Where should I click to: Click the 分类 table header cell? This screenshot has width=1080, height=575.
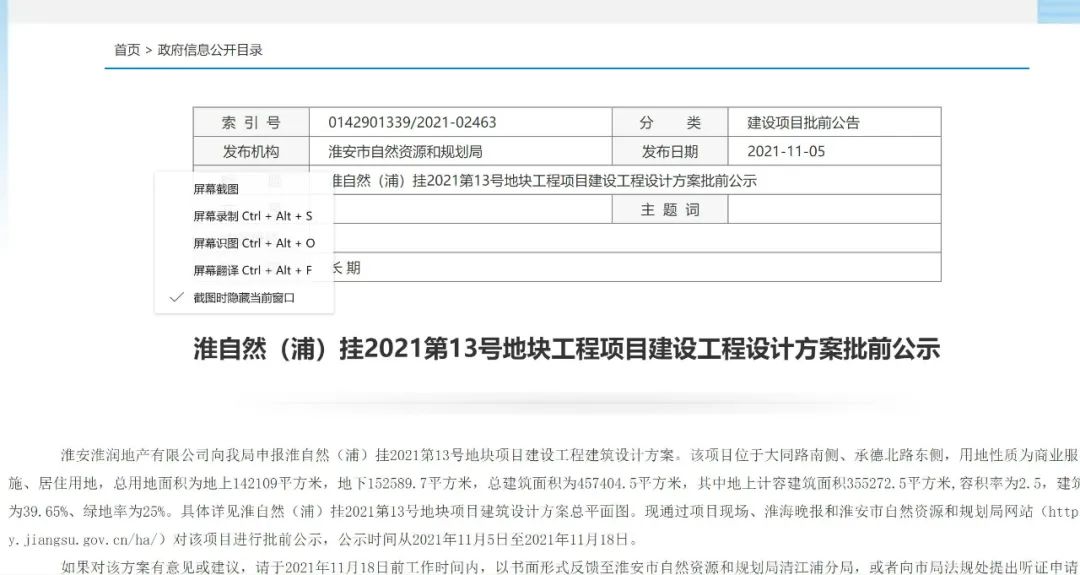coord(670,123)
